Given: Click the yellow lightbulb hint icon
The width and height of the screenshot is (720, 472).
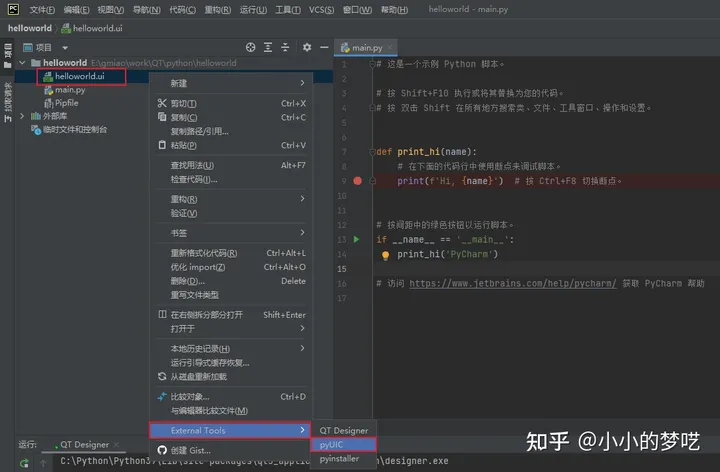Looking at the screenshot, I should pos(386,255).
